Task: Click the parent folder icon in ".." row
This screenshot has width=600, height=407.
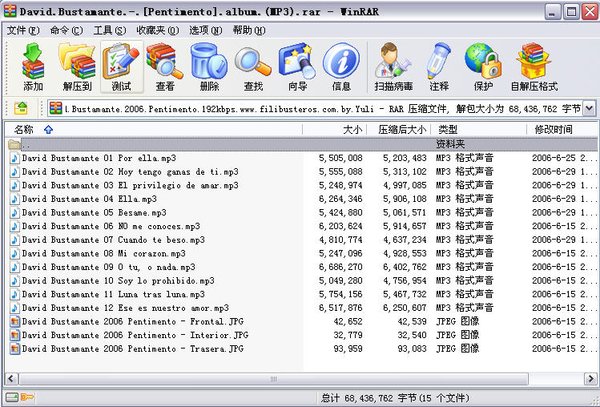Action: 15,144
